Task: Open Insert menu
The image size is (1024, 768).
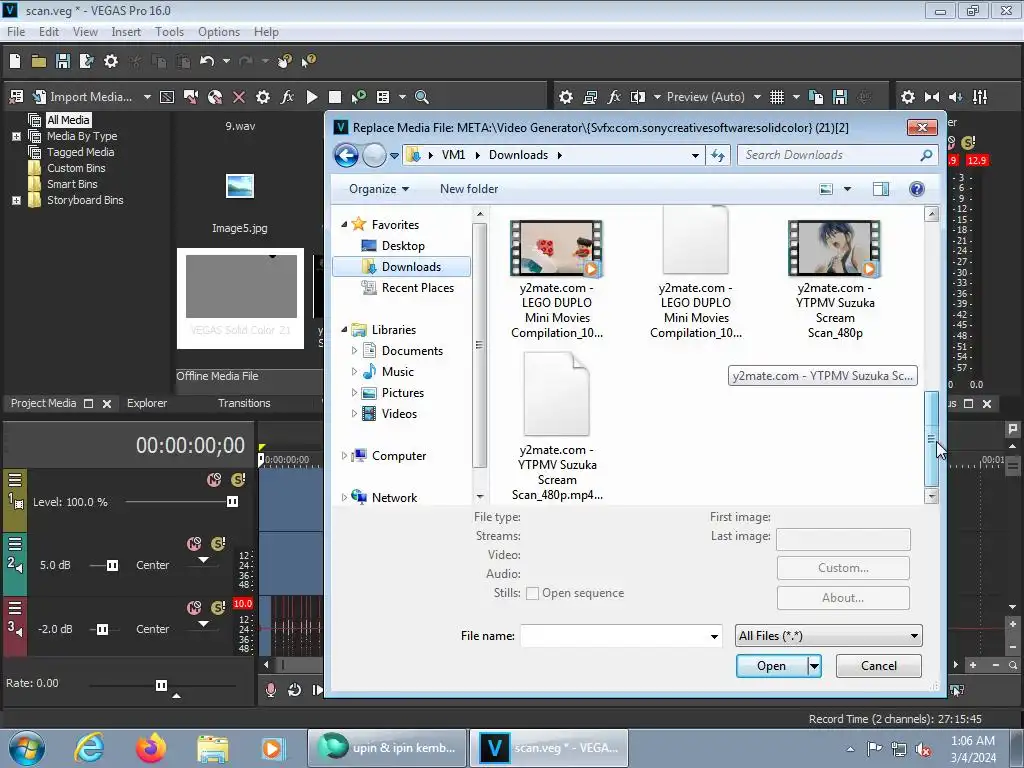Action: click(x=125, y=32)
